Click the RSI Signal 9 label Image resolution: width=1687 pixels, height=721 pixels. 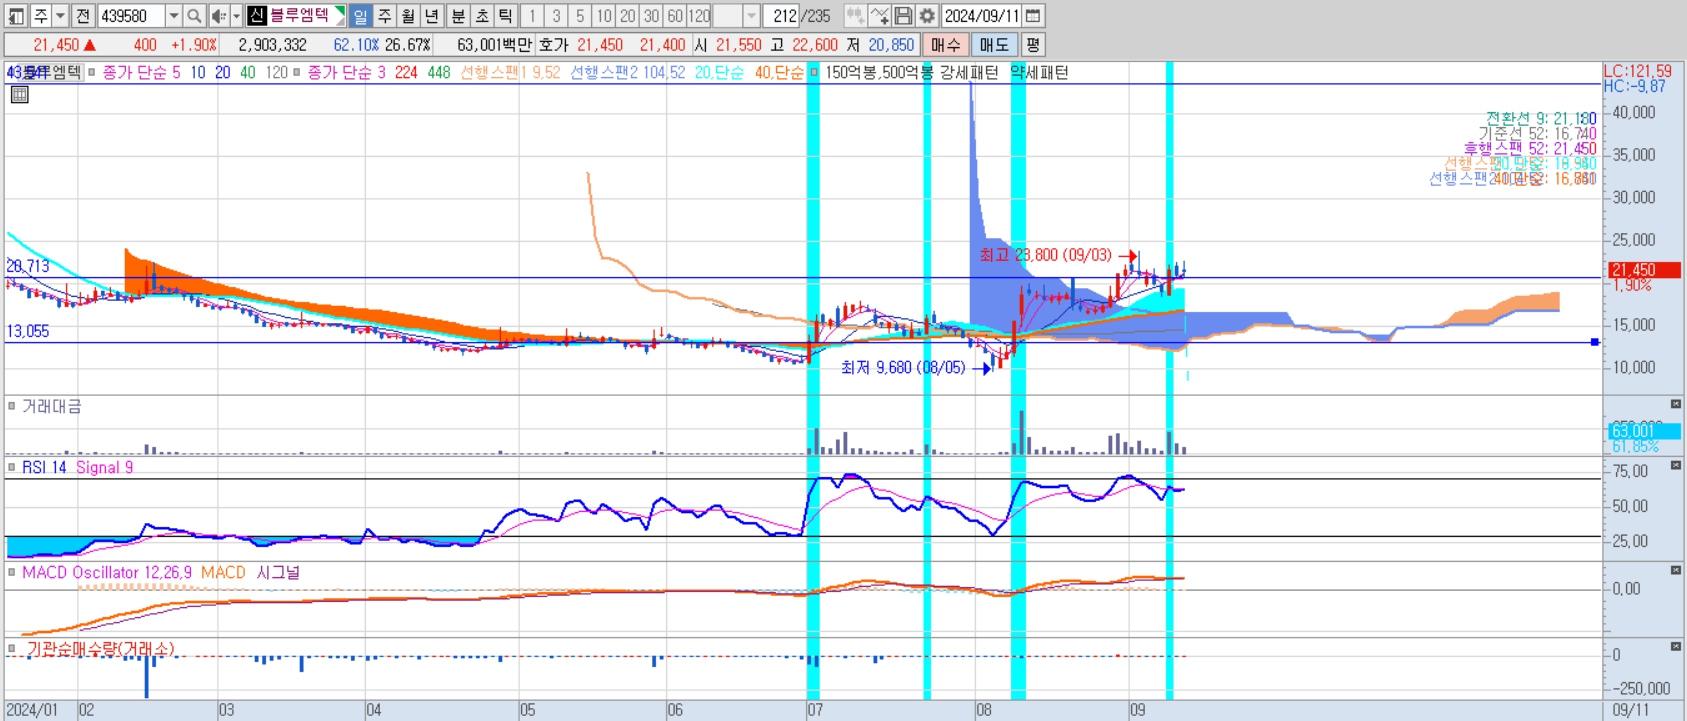105,467
